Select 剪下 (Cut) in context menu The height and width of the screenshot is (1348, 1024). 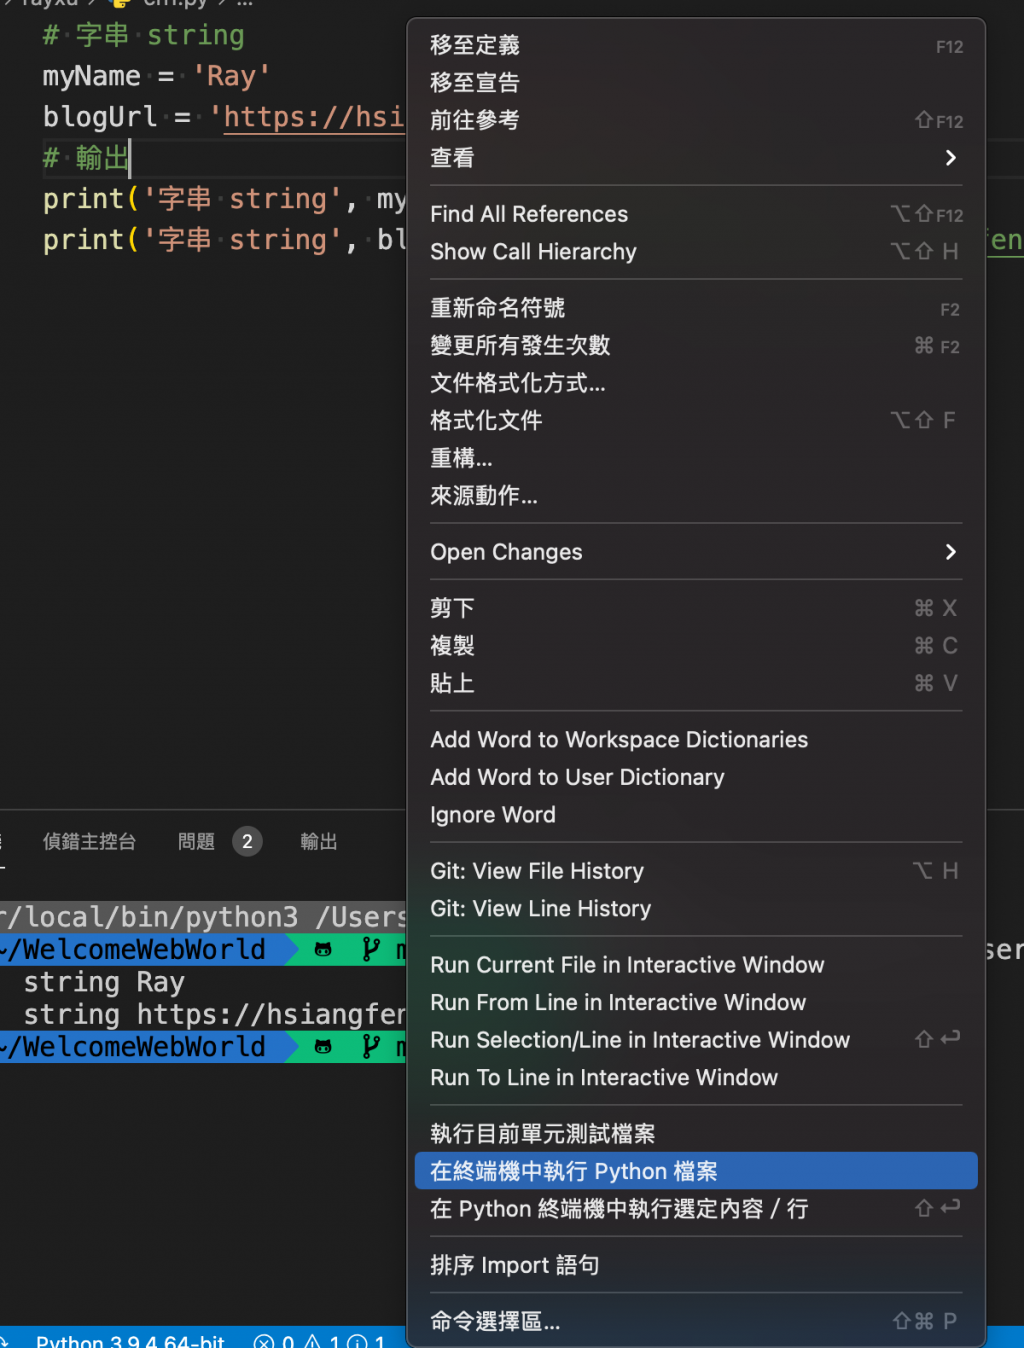tap(696, 608)
